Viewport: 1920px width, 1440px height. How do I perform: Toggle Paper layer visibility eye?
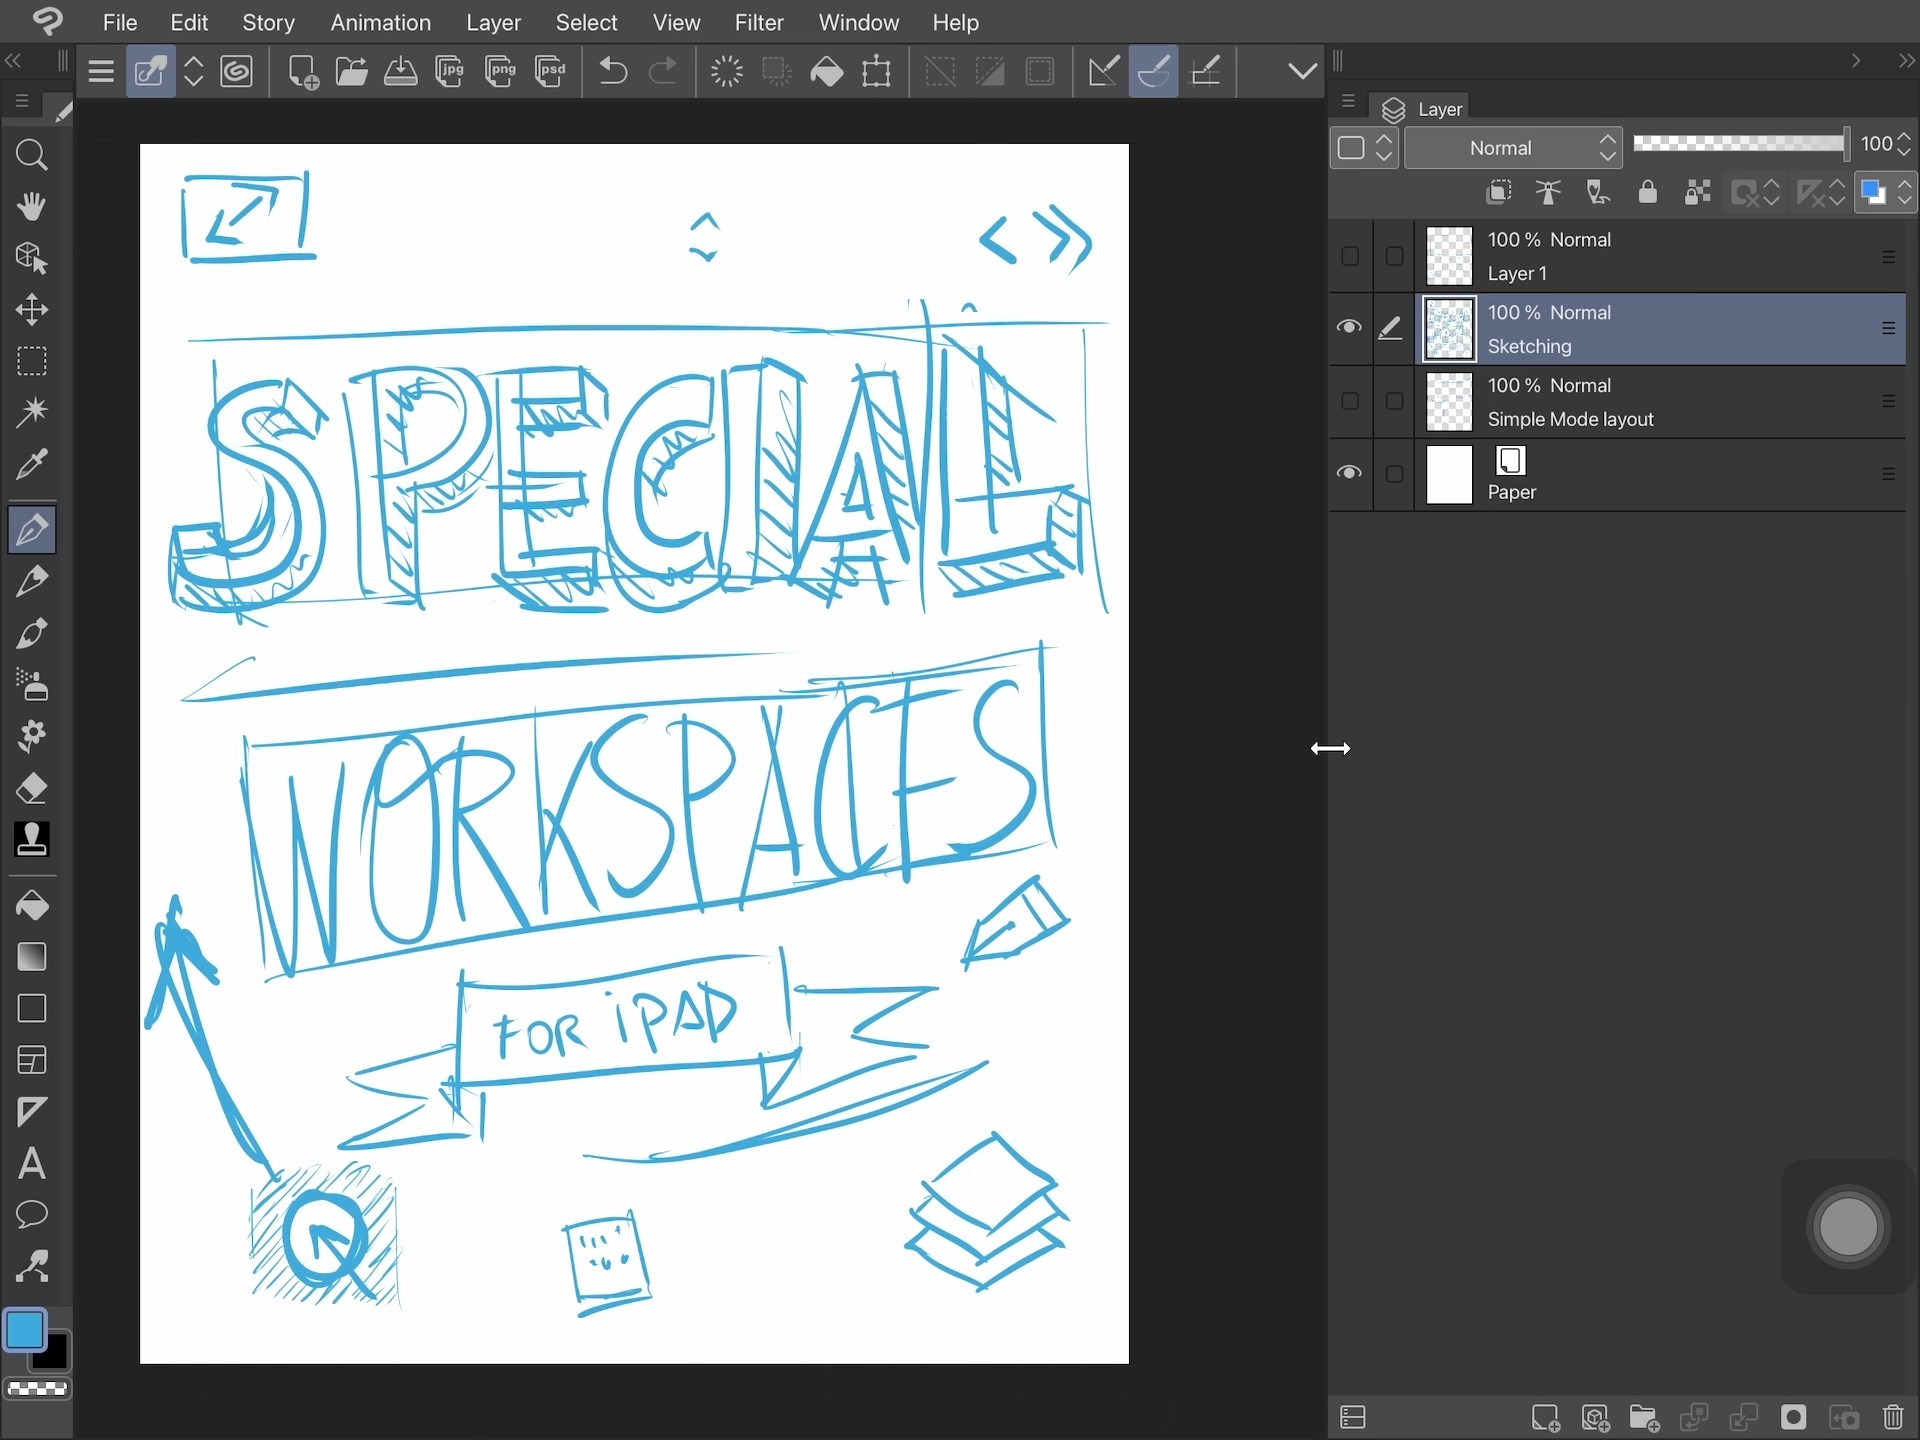(1349, 473)
